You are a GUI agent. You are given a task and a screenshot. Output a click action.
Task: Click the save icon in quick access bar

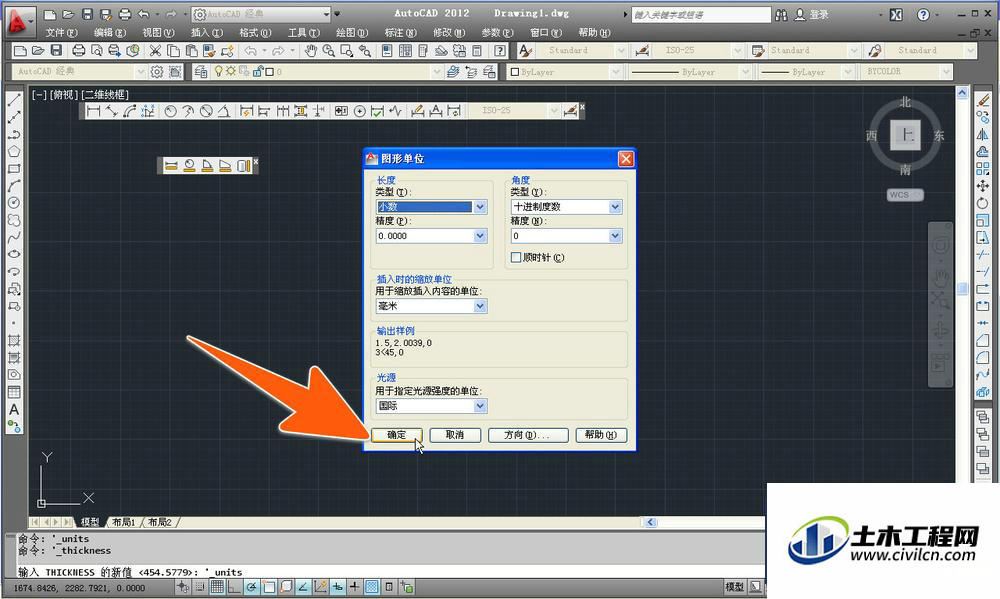(87, 14)
